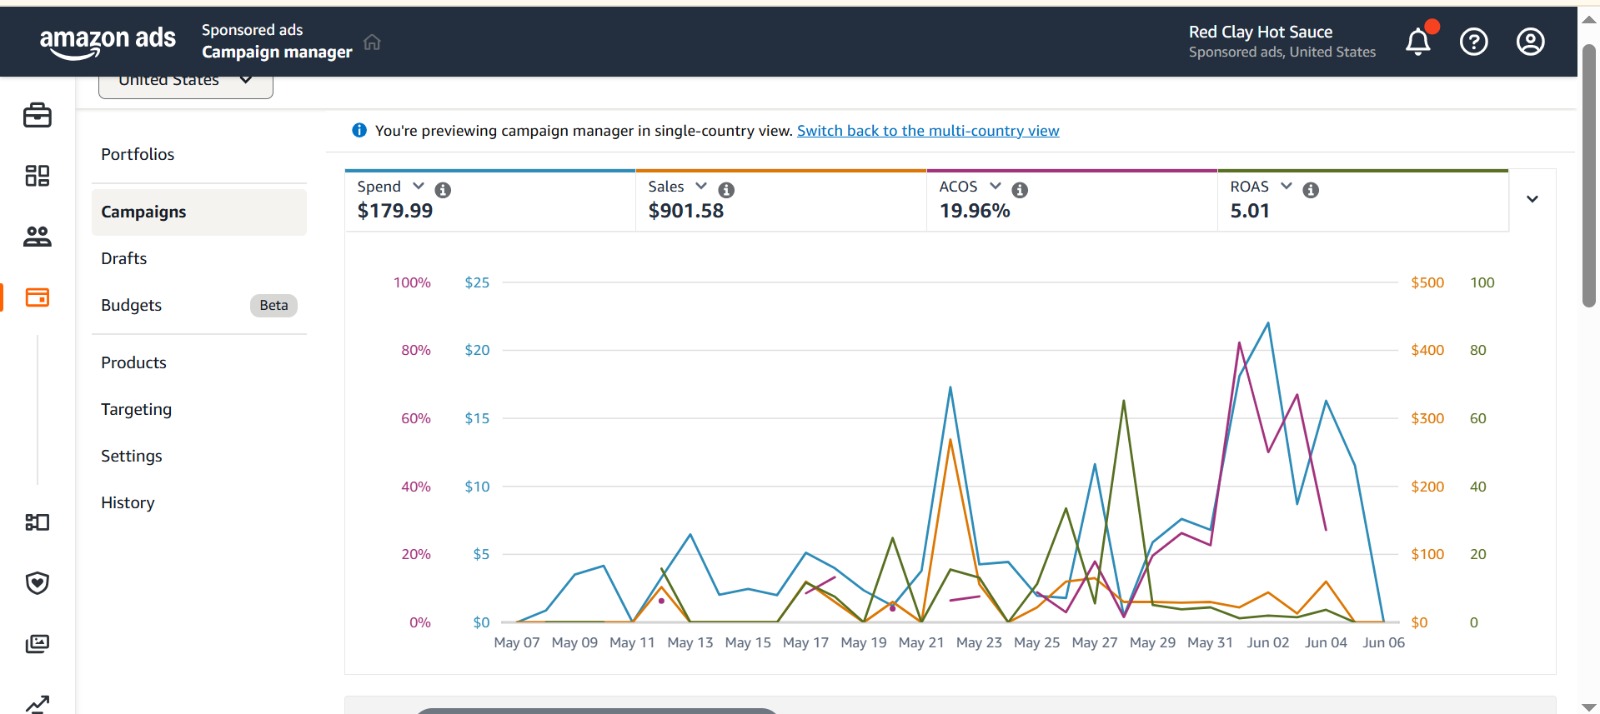1600x714 pixels.
Task: Click the briefcase icon in left sidebar
Action: pos(37,116)
